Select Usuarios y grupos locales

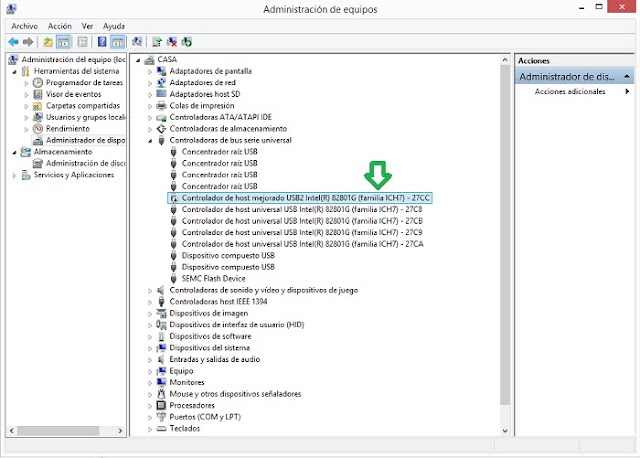86,117
